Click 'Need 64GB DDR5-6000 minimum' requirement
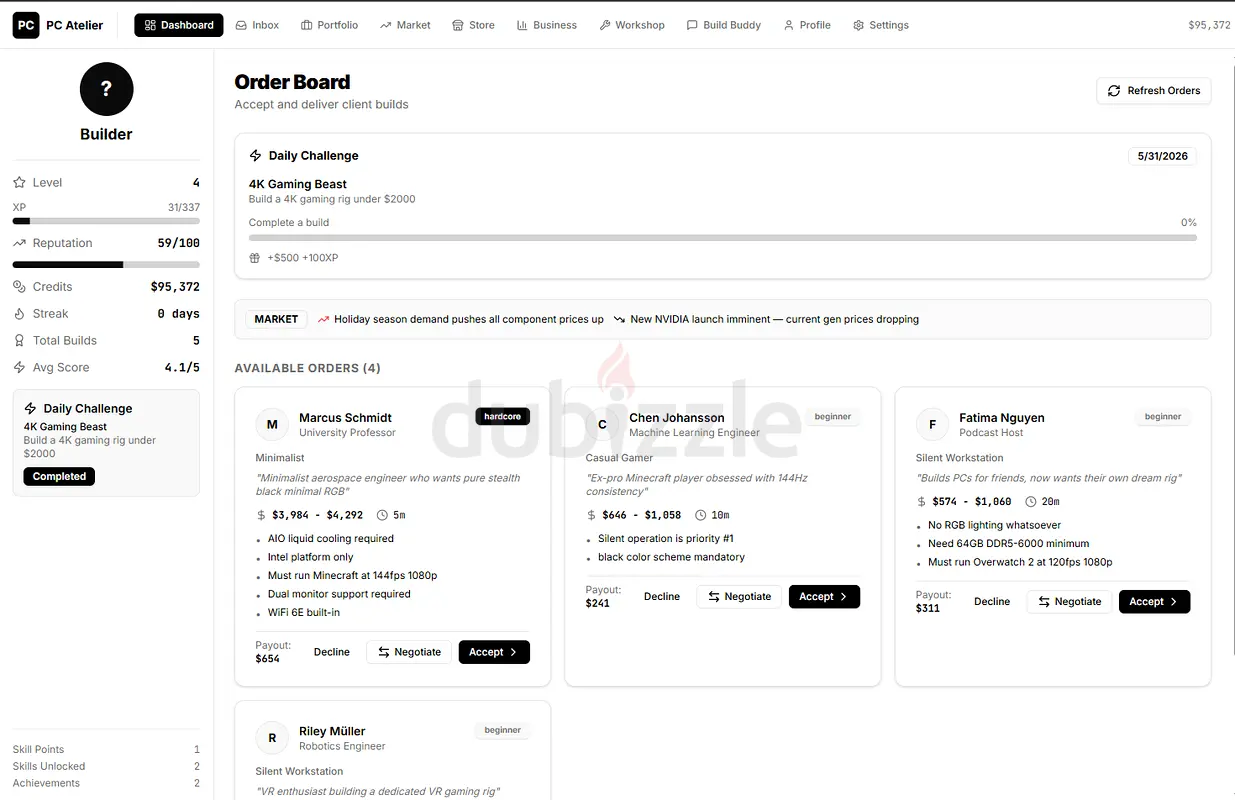Image resolution: width=1235 pixels, height=800 pixels. [1008, 544]
